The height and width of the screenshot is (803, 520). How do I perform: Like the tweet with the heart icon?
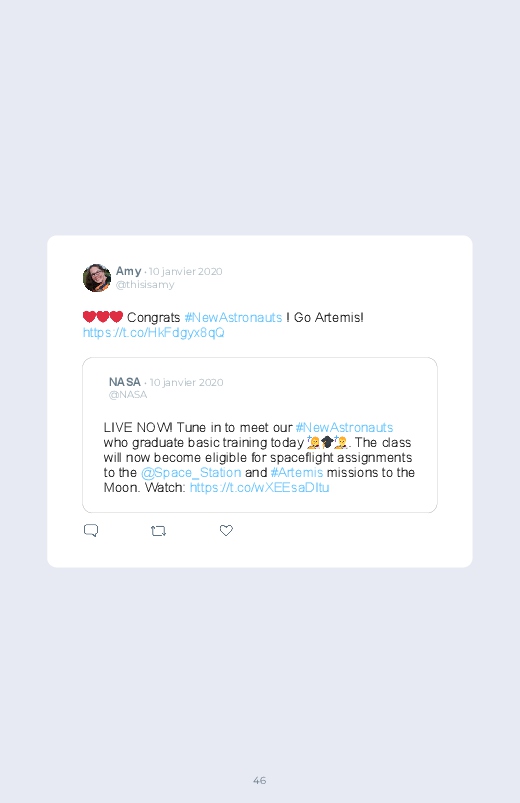point(226,531)
